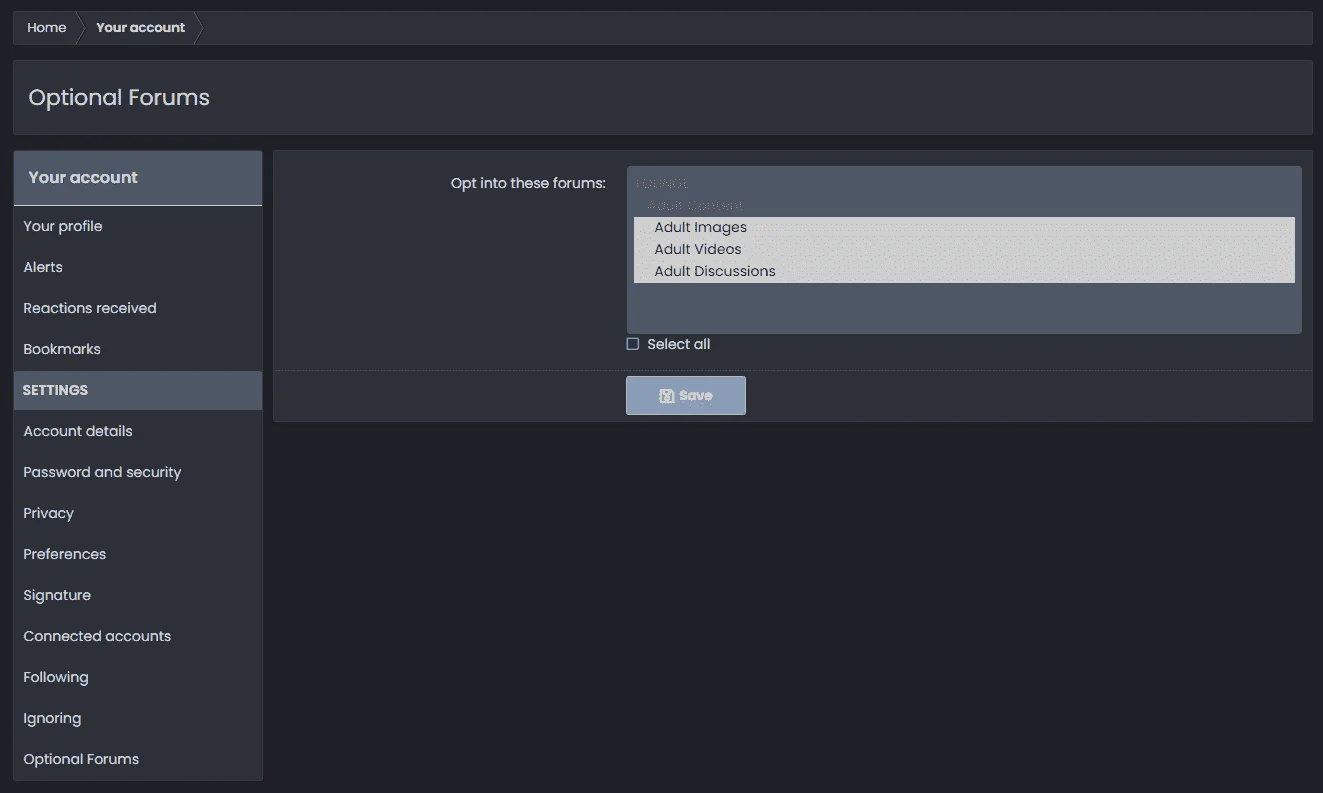Open Following list
Viewport: 1323px width, 793px height.
tap(138, 678)
